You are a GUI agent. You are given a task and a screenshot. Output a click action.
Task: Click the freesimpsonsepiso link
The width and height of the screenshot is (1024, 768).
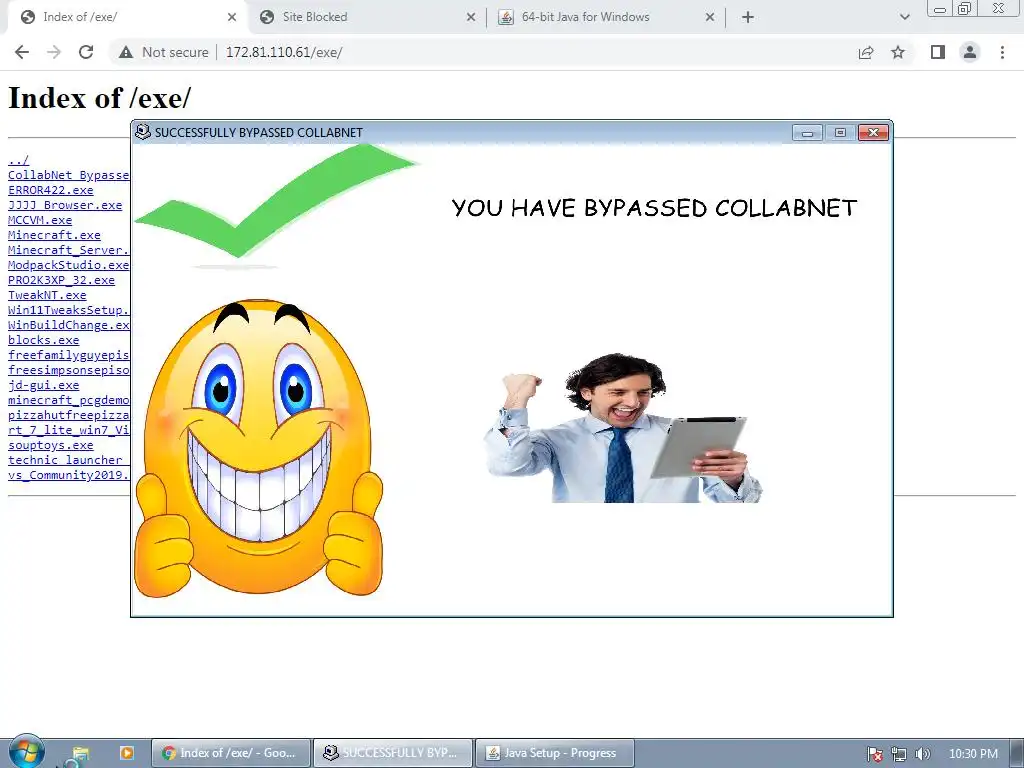click(69, 370)
